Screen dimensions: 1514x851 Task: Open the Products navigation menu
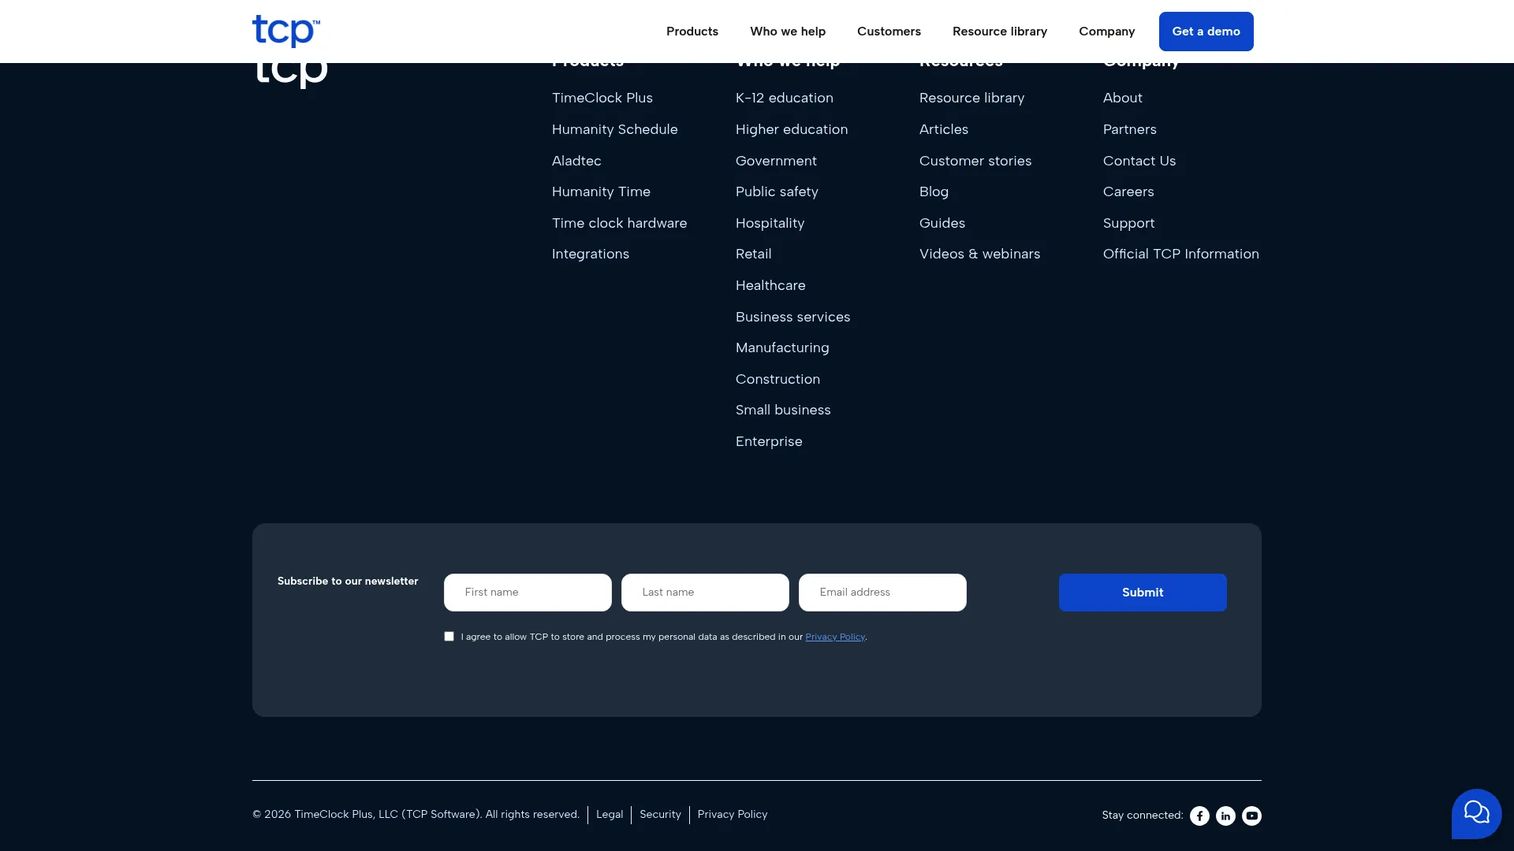[692, 31]
